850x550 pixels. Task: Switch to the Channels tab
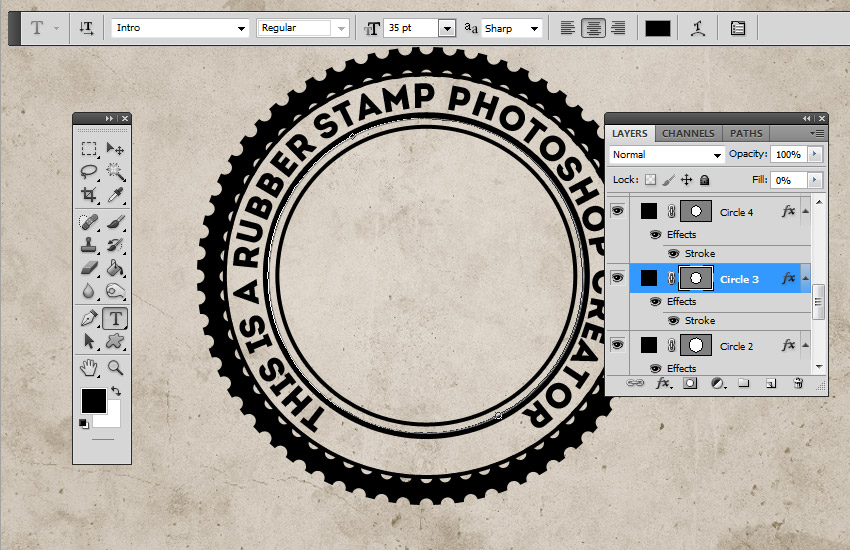(688, 133)
